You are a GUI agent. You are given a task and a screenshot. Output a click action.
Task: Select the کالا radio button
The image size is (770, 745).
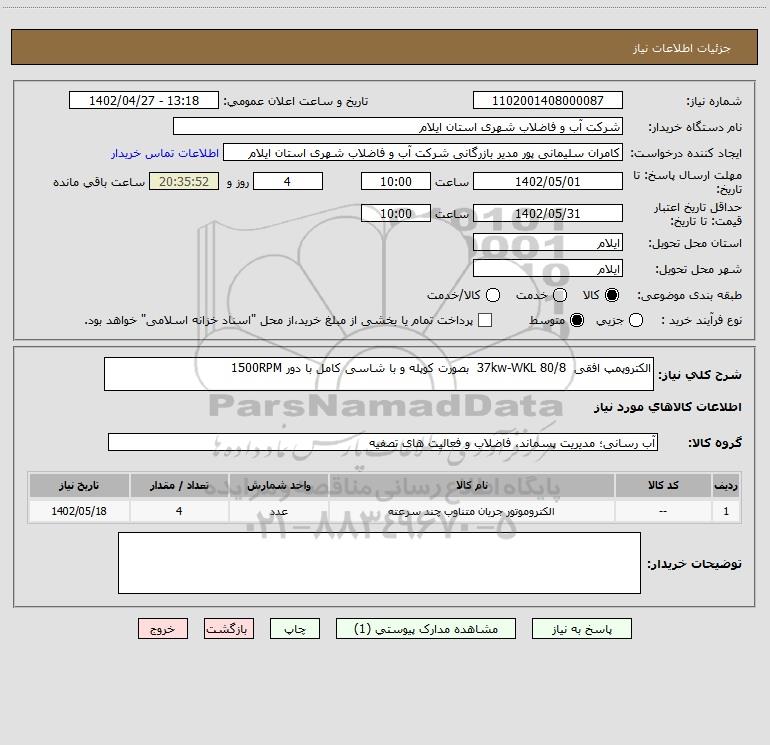[612, 295]
